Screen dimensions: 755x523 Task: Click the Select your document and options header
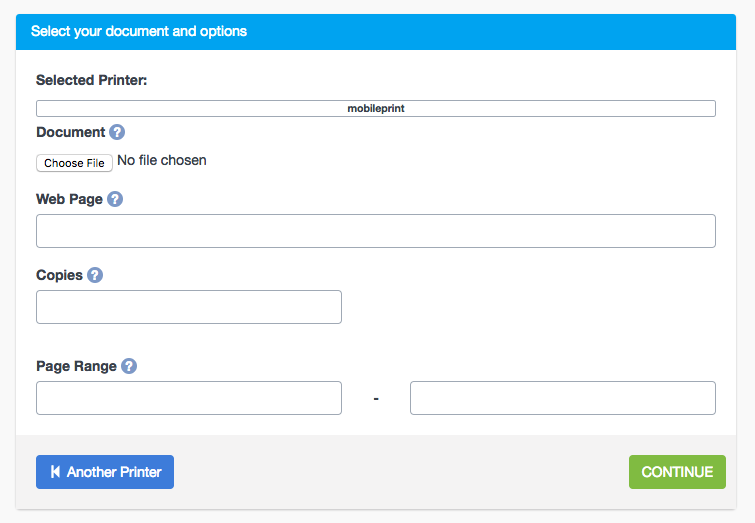coord(139,31)
